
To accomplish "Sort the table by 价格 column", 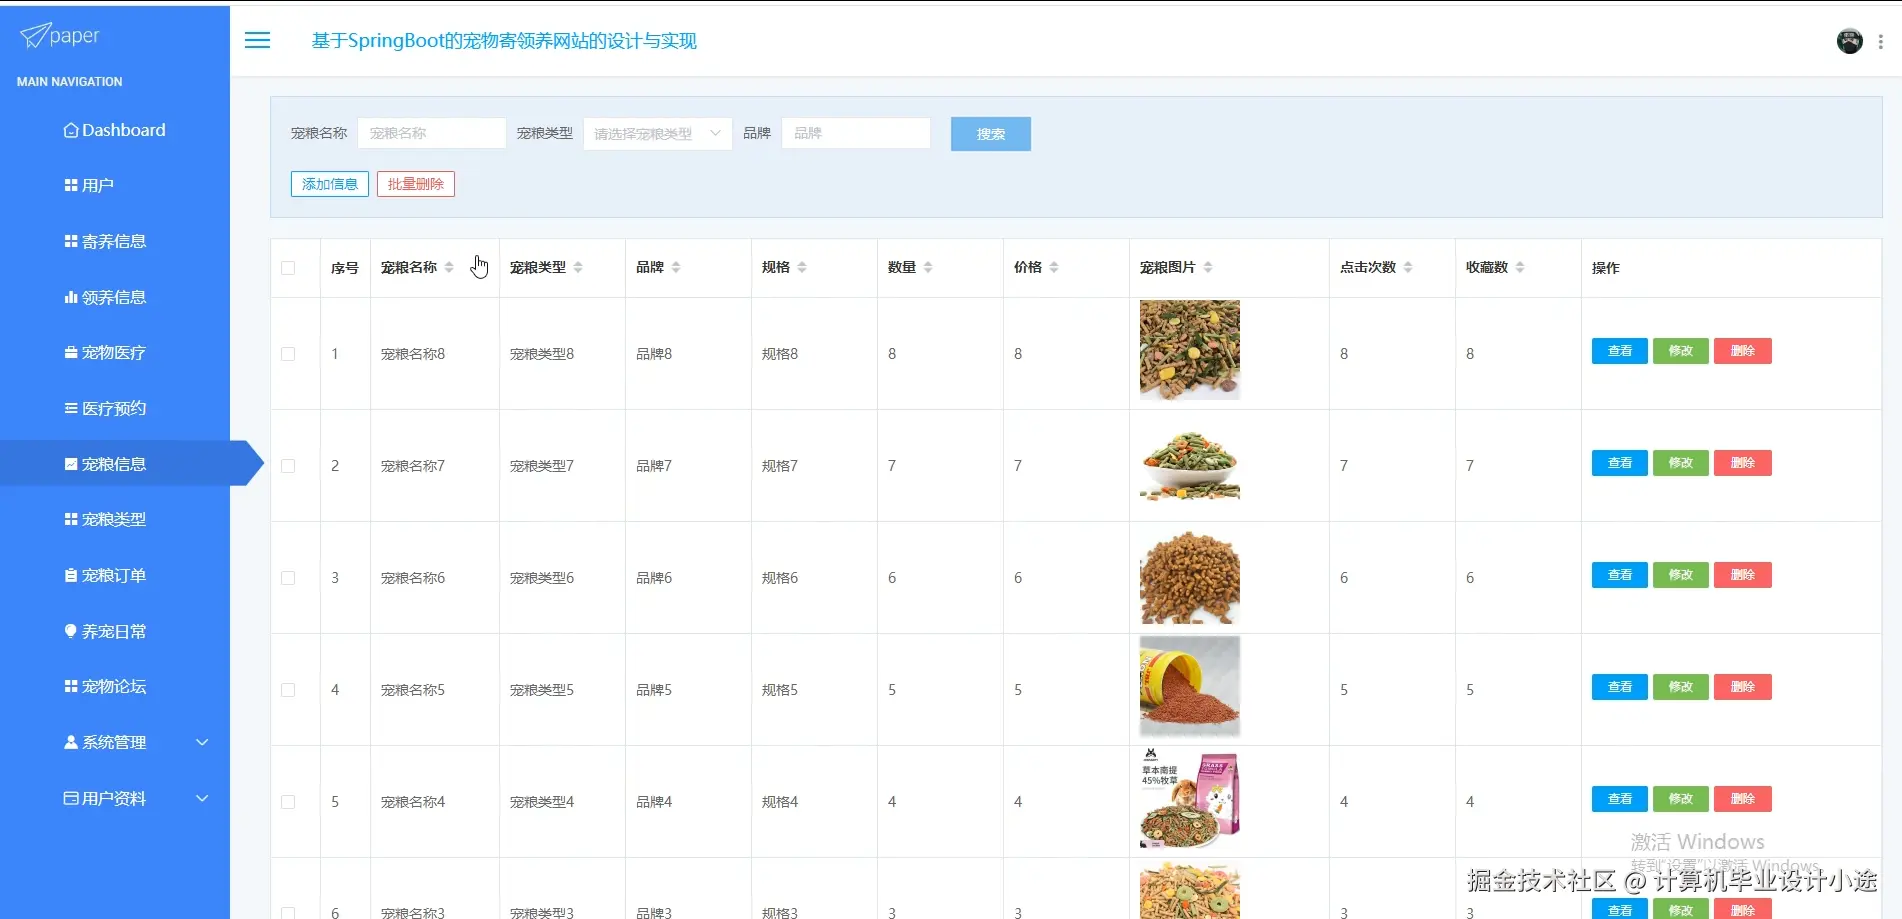I will point(1054,267).
